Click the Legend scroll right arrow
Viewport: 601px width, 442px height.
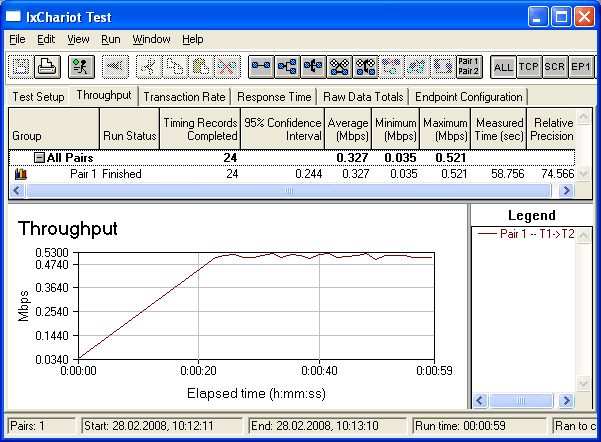[x=567, y=401]
